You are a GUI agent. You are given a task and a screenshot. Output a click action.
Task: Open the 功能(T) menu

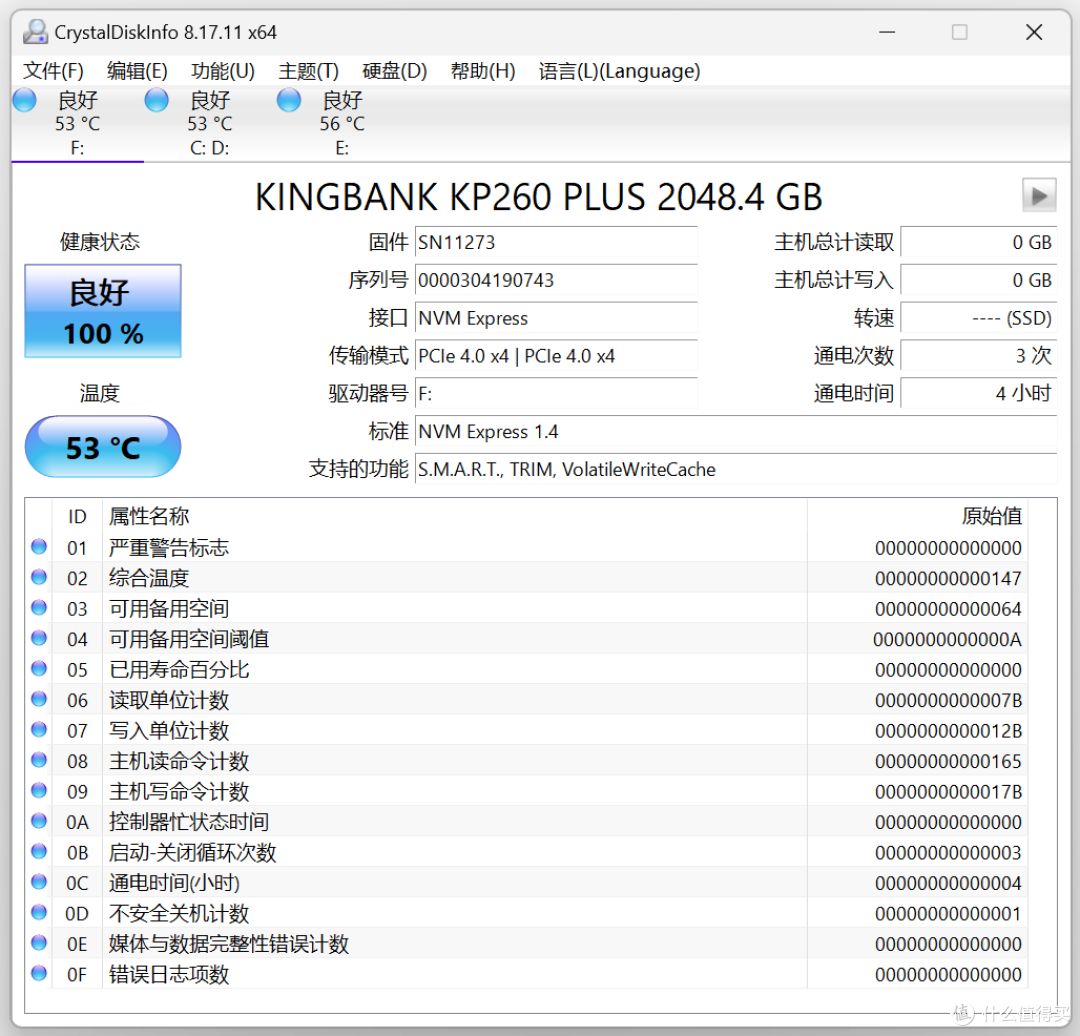pyautogui.click(x=222, y=71)
